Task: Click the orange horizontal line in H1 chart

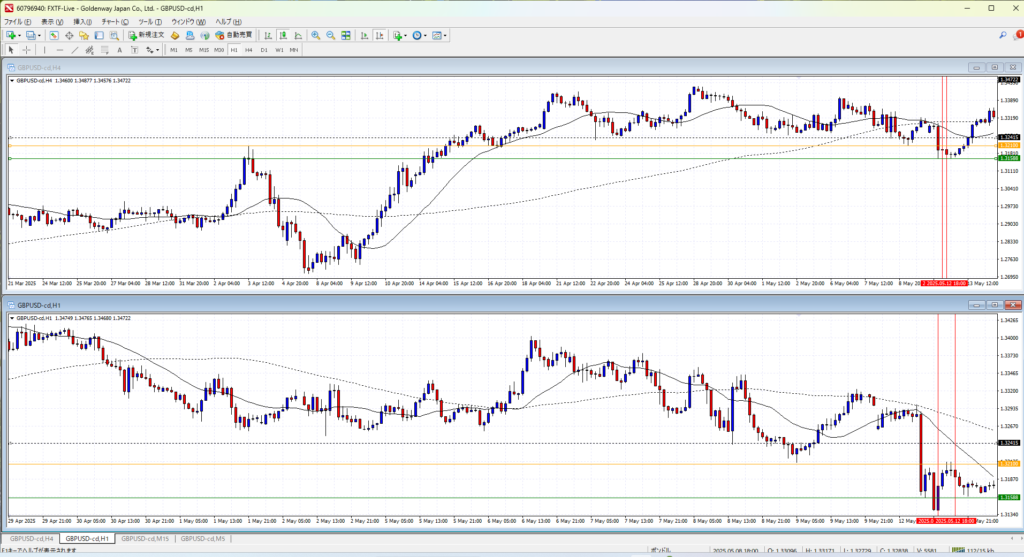Action: click(500, 463)
